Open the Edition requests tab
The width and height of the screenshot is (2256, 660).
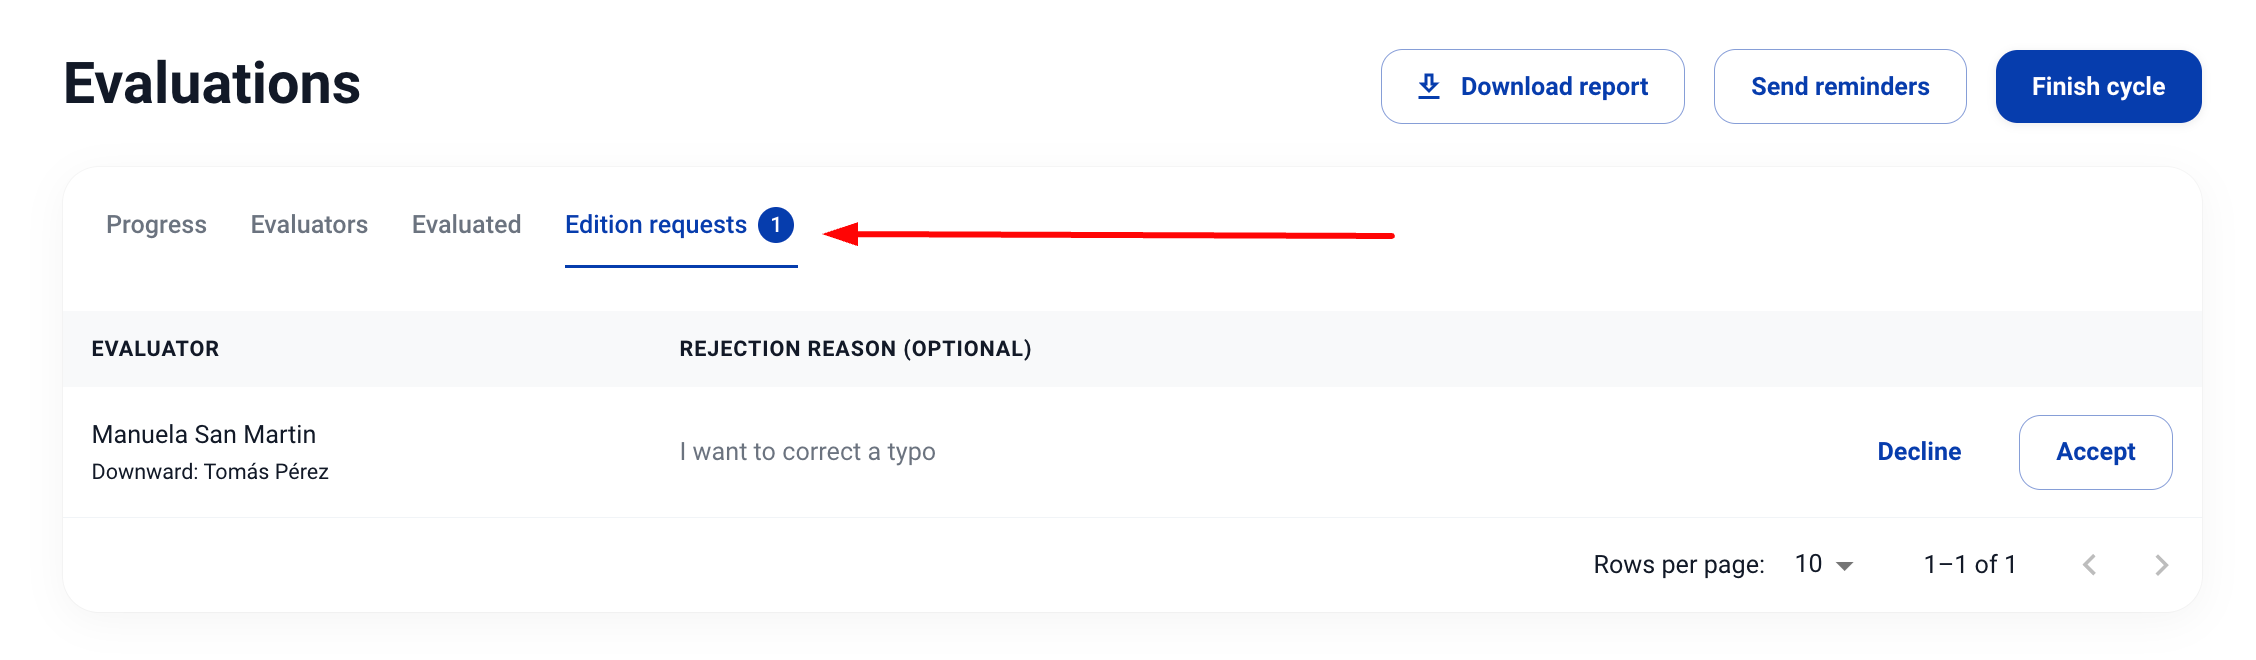(x=655, y=225)
